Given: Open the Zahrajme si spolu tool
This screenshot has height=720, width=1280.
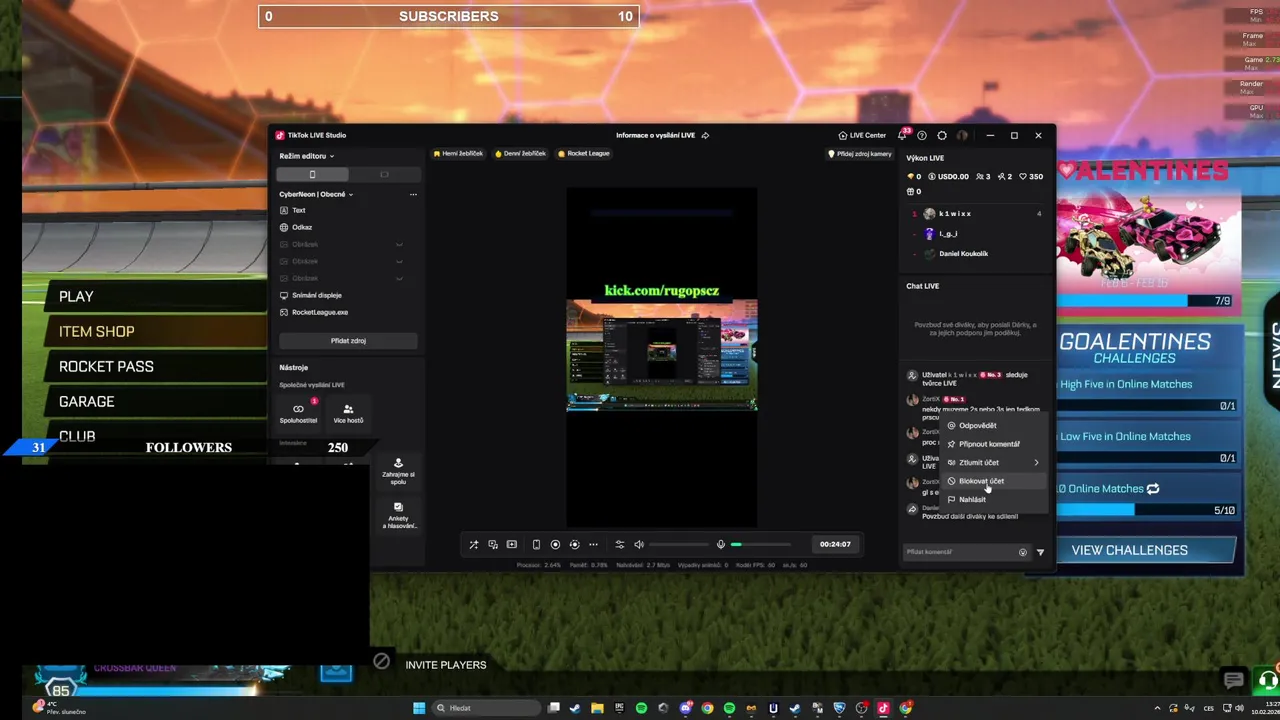Looking at the screenshot, I should click(x=398, y=472).
